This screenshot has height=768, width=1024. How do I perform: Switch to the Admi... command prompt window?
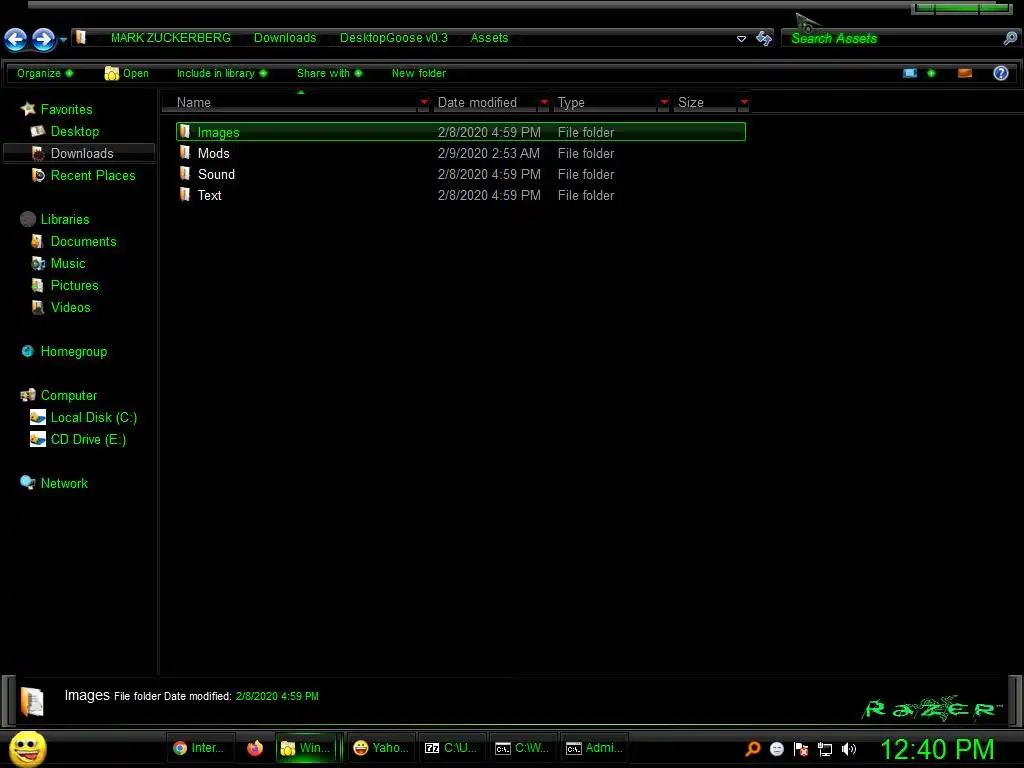pos(594,748)
